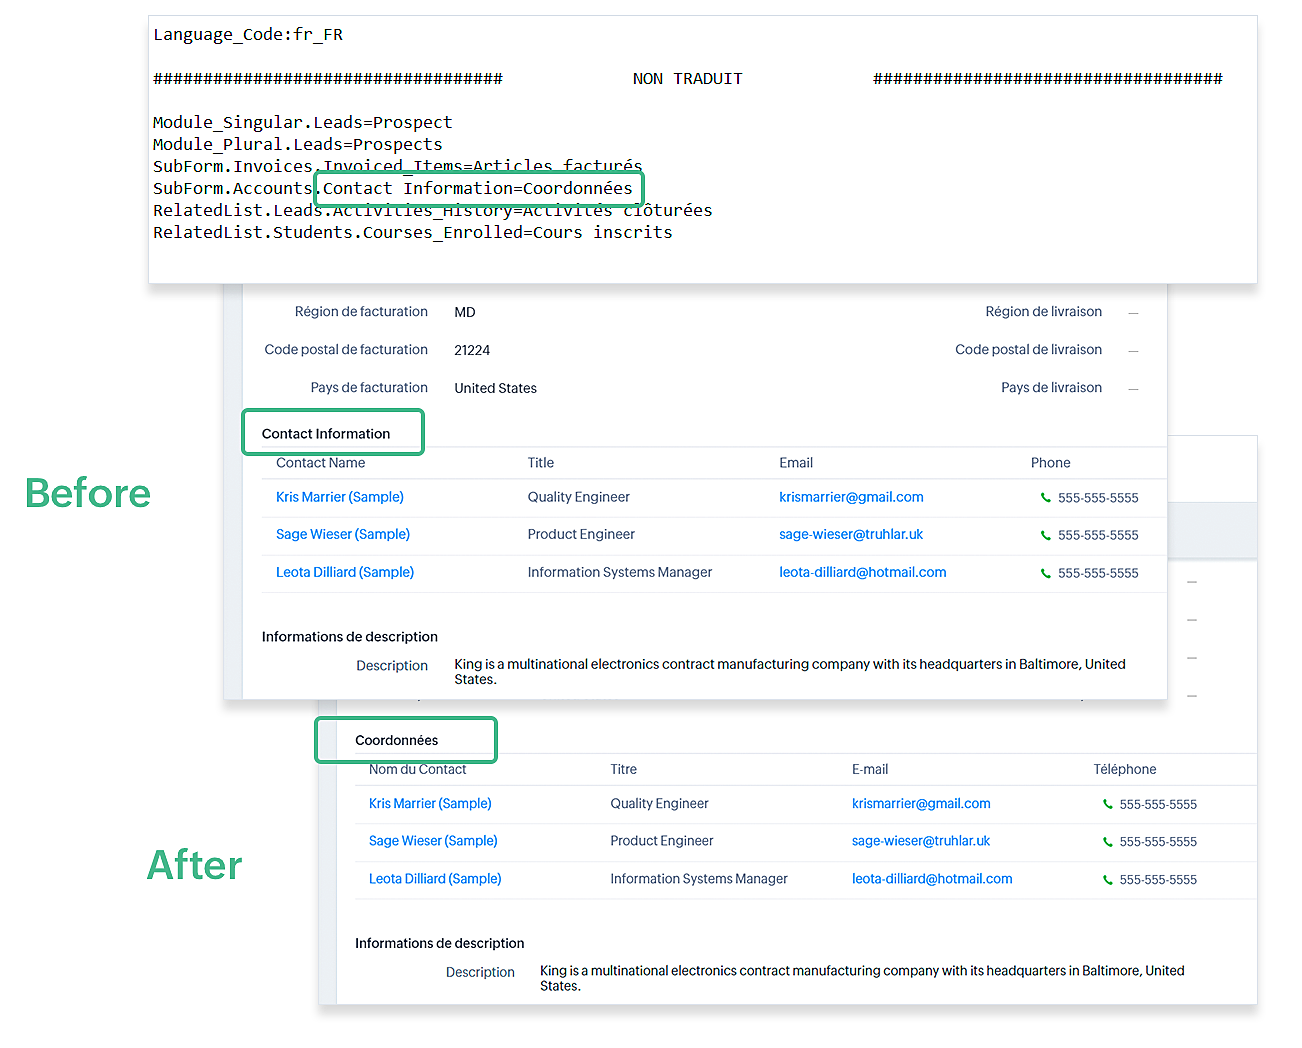
Task: Click sage-wieser@truhlar.uk under Contact Information
Action: point(850,535)
